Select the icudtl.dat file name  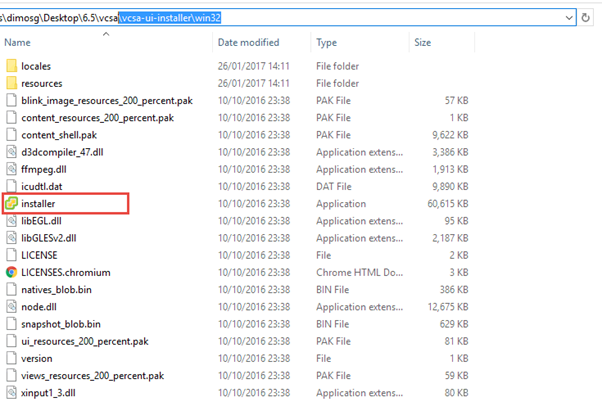coord(41,186)
